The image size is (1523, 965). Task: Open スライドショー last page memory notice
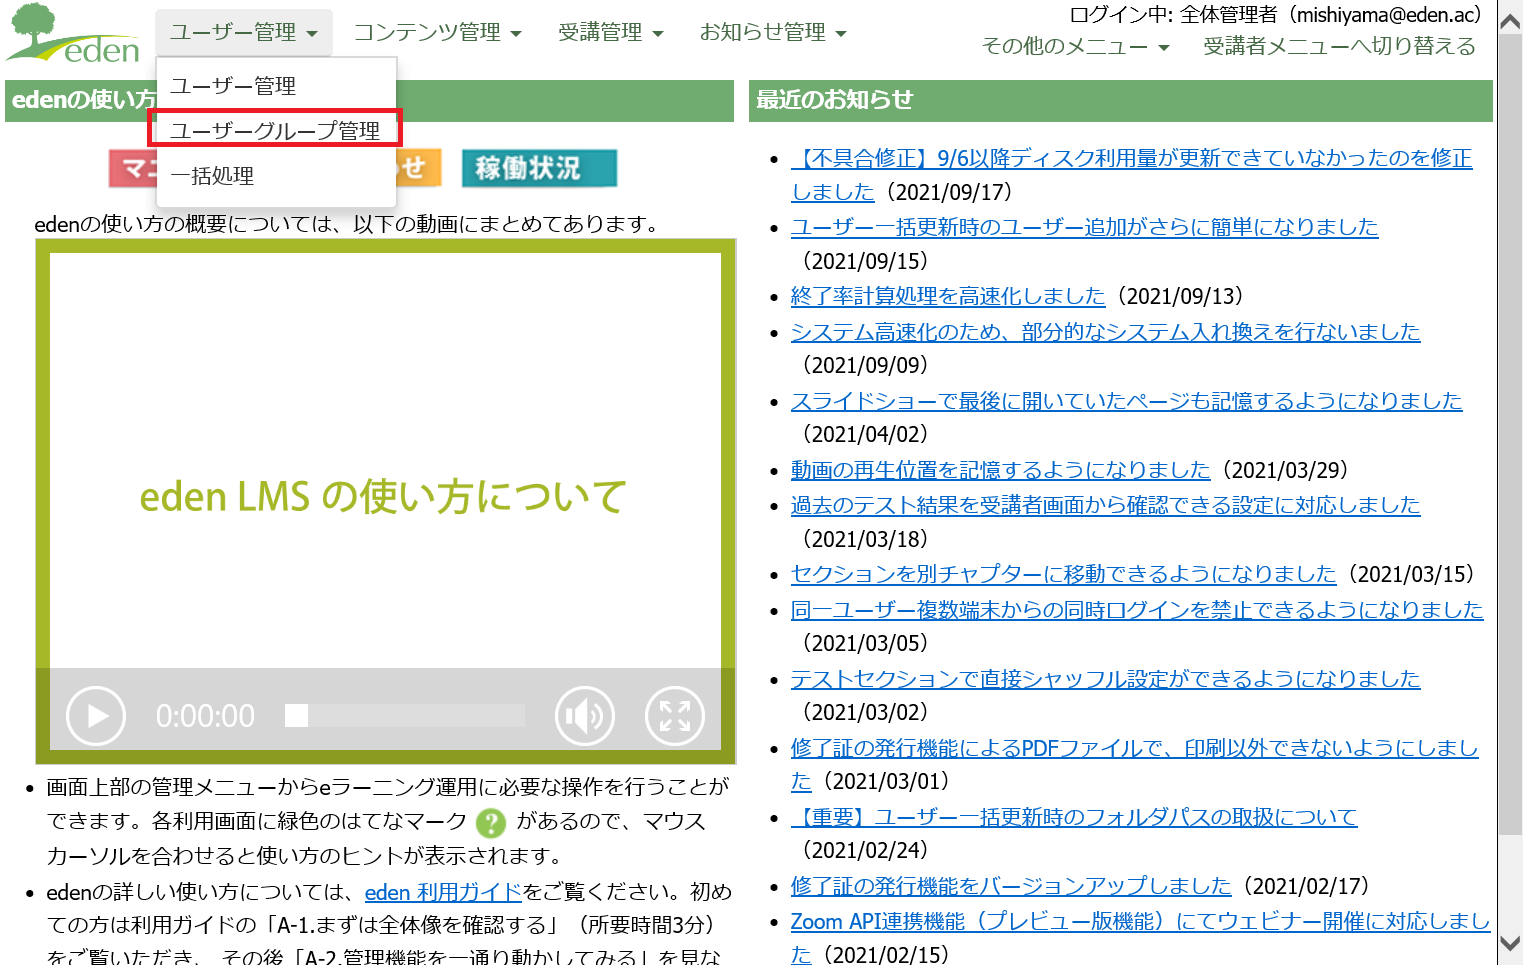[1126, 401]
